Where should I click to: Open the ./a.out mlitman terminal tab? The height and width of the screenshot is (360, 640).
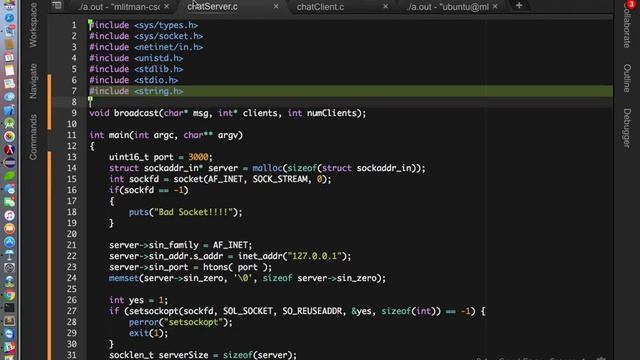(x=119, y=7)
